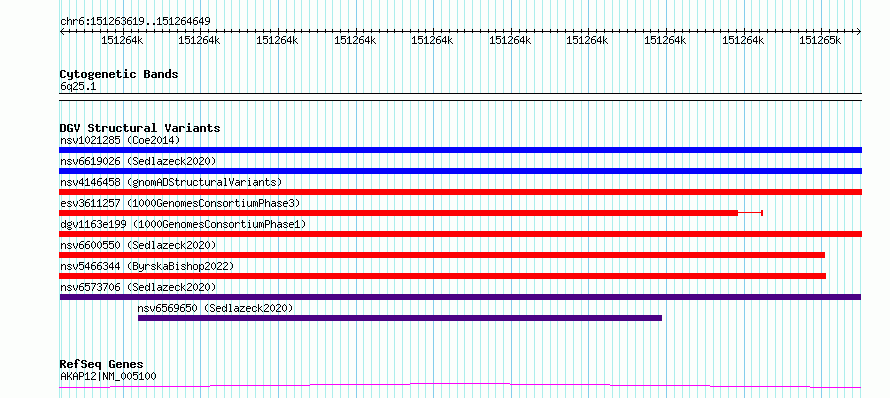Open nsv5466344 (ByrskaBishop2022) variant label
Viewport: 890px width, 398px height.
point(146,266)
